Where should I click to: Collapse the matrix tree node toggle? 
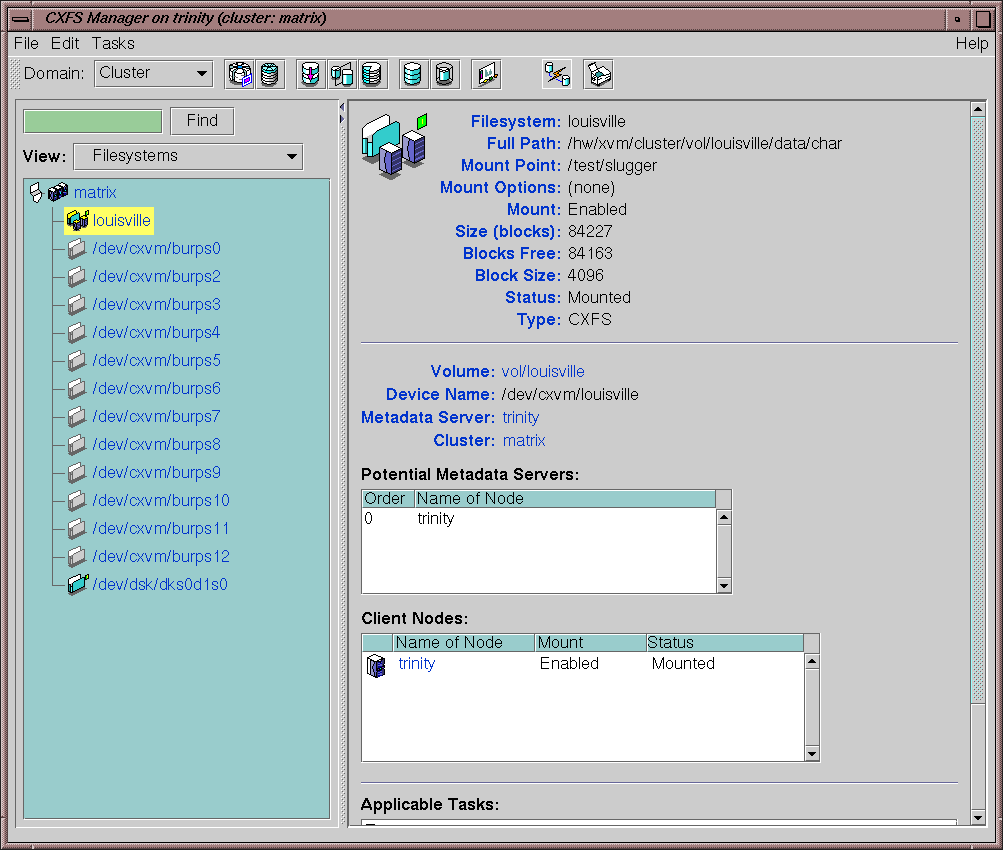point(36,192)
